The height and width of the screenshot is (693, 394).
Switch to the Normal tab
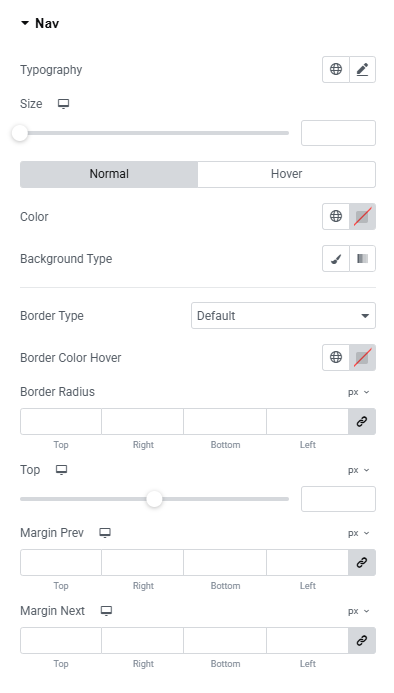coord(109,174)
